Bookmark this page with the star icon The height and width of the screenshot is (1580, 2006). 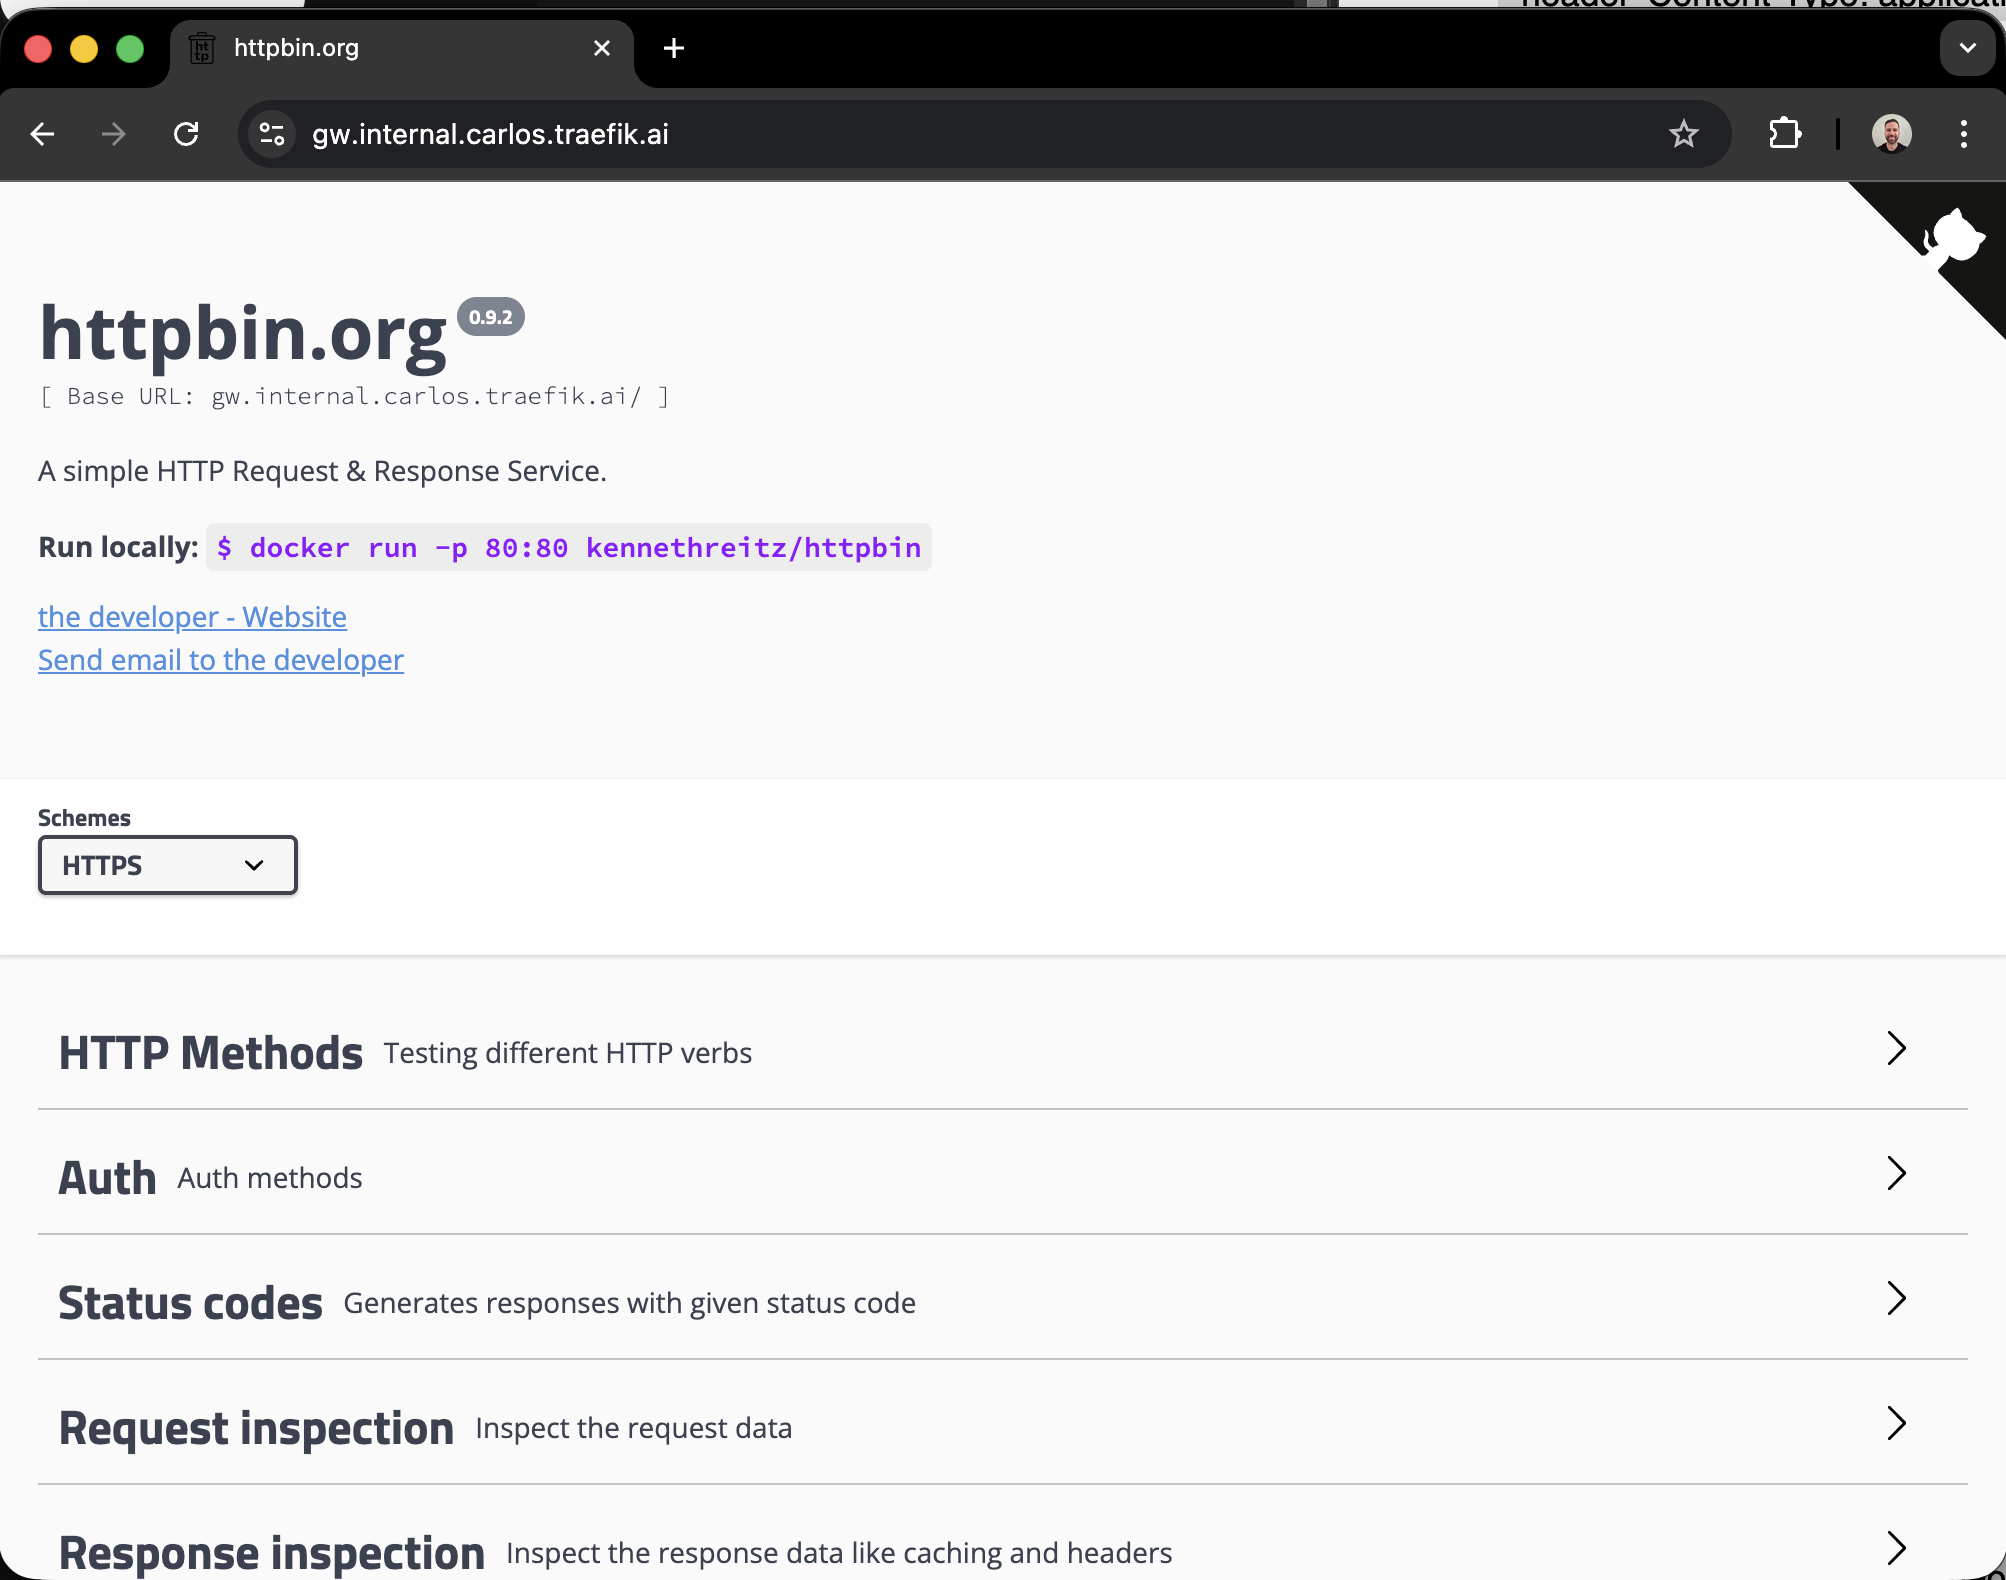click(1684, 134)
